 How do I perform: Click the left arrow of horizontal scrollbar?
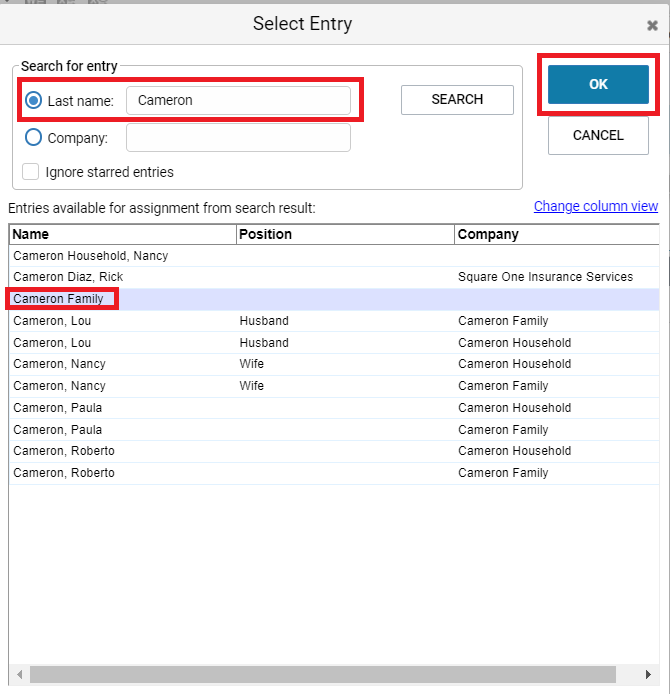19,675
